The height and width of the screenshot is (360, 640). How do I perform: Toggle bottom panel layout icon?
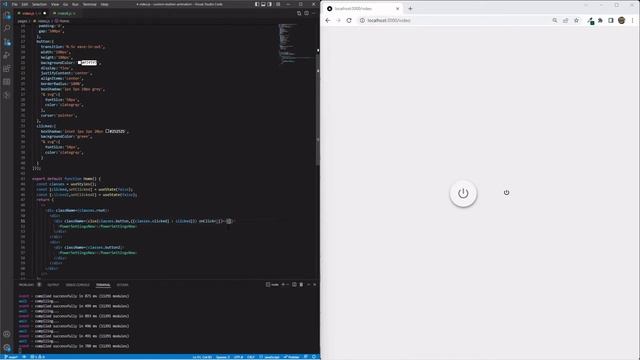point(263,4)
